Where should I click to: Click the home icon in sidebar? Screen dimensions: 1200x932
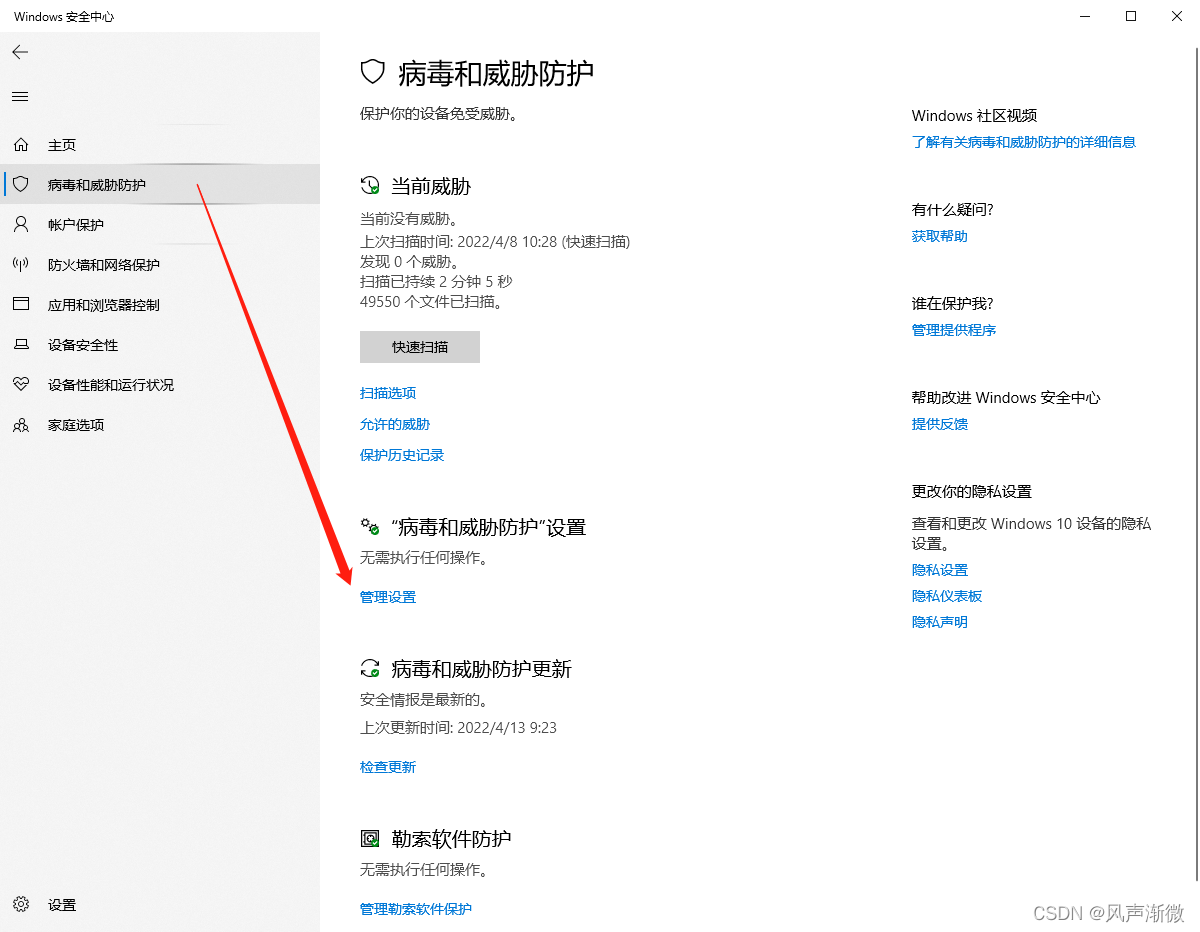coord(21,145)
